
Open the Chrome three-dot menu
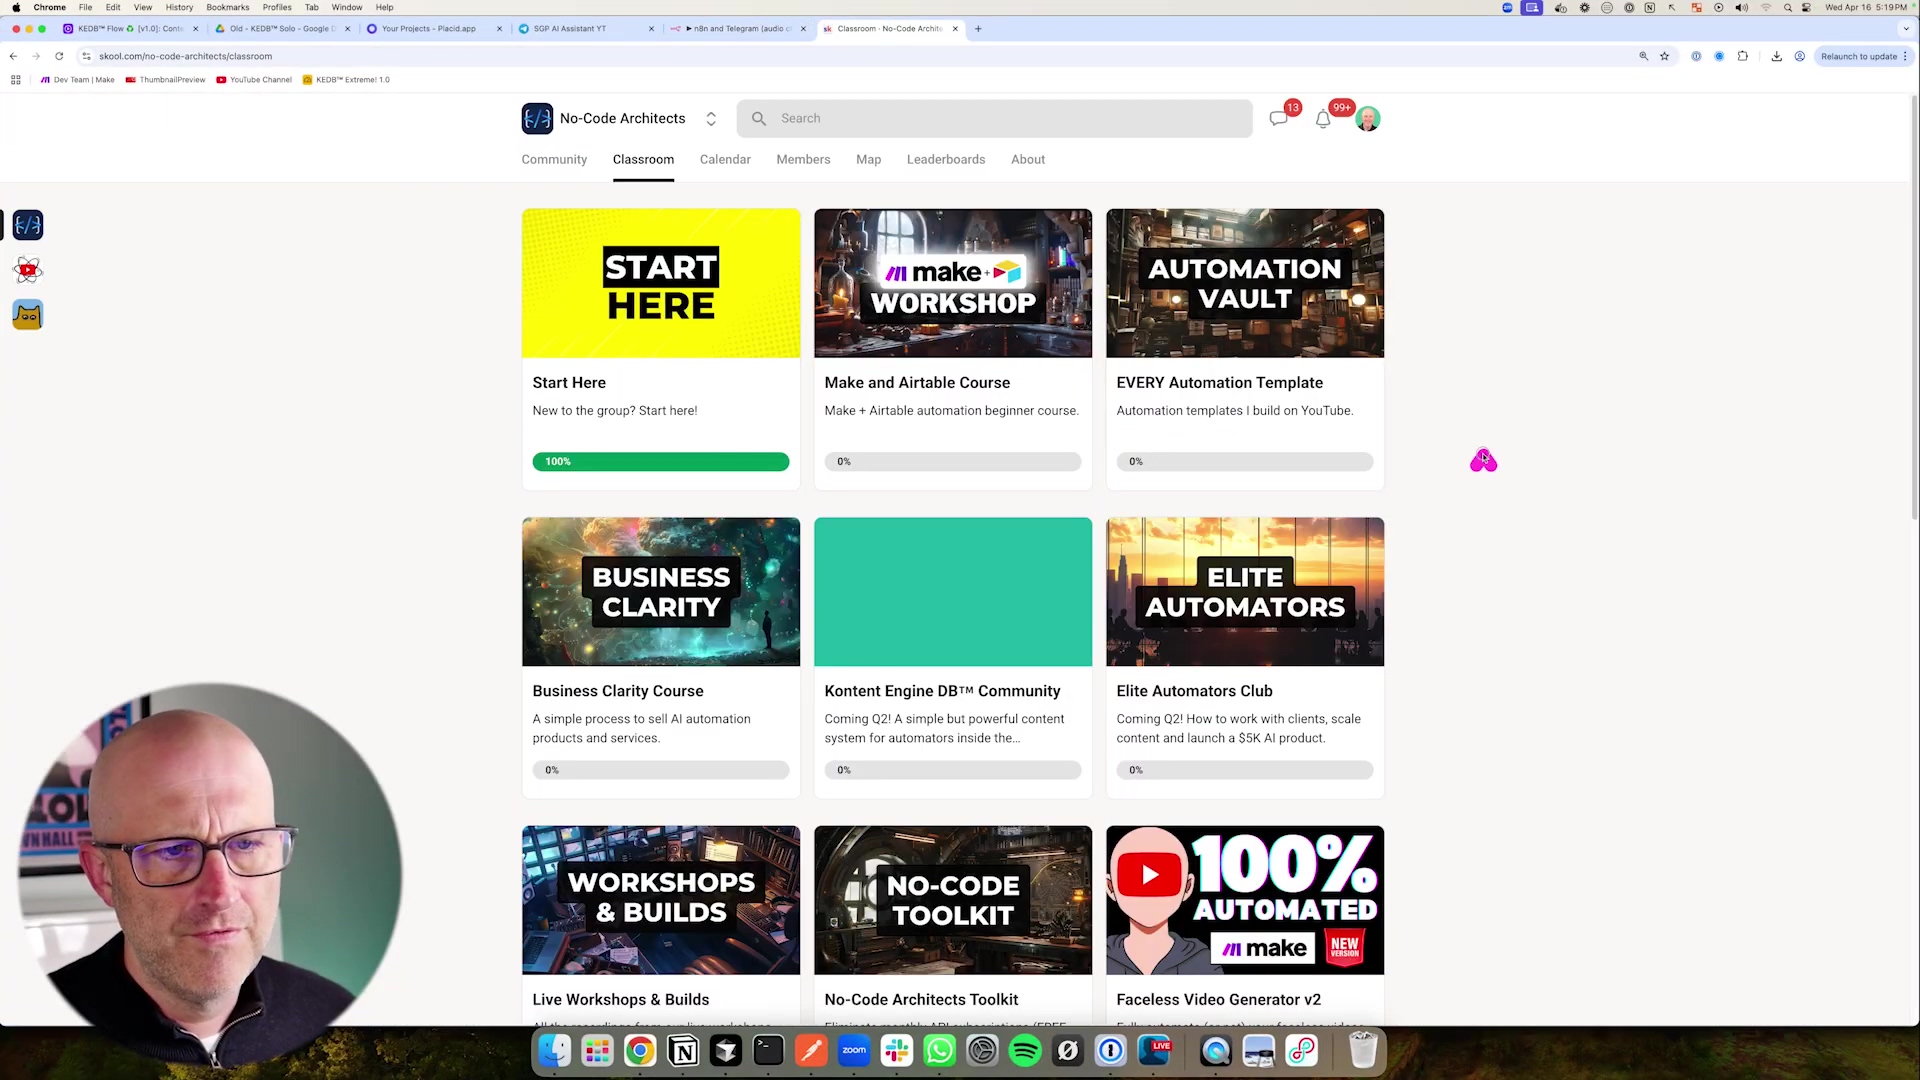coord(1906,56)
